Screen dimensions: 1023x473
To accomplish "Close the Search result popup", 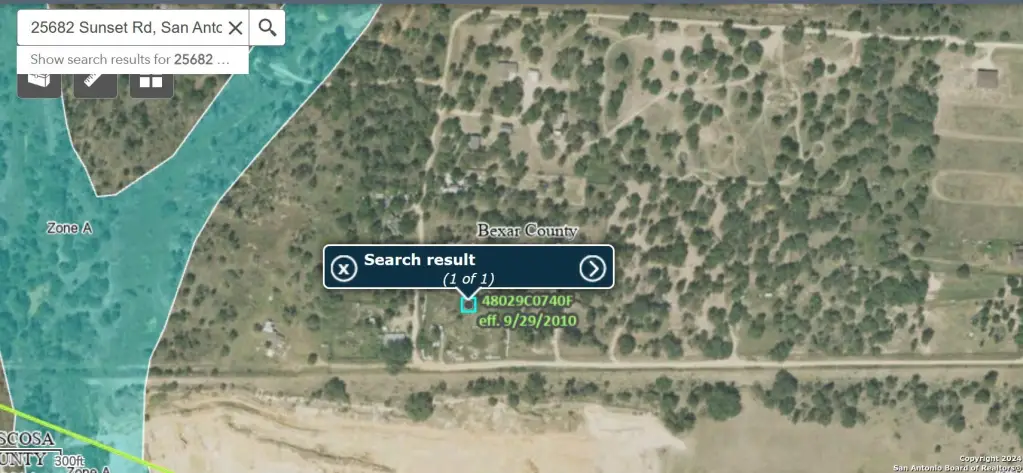I will coord(343,268).
